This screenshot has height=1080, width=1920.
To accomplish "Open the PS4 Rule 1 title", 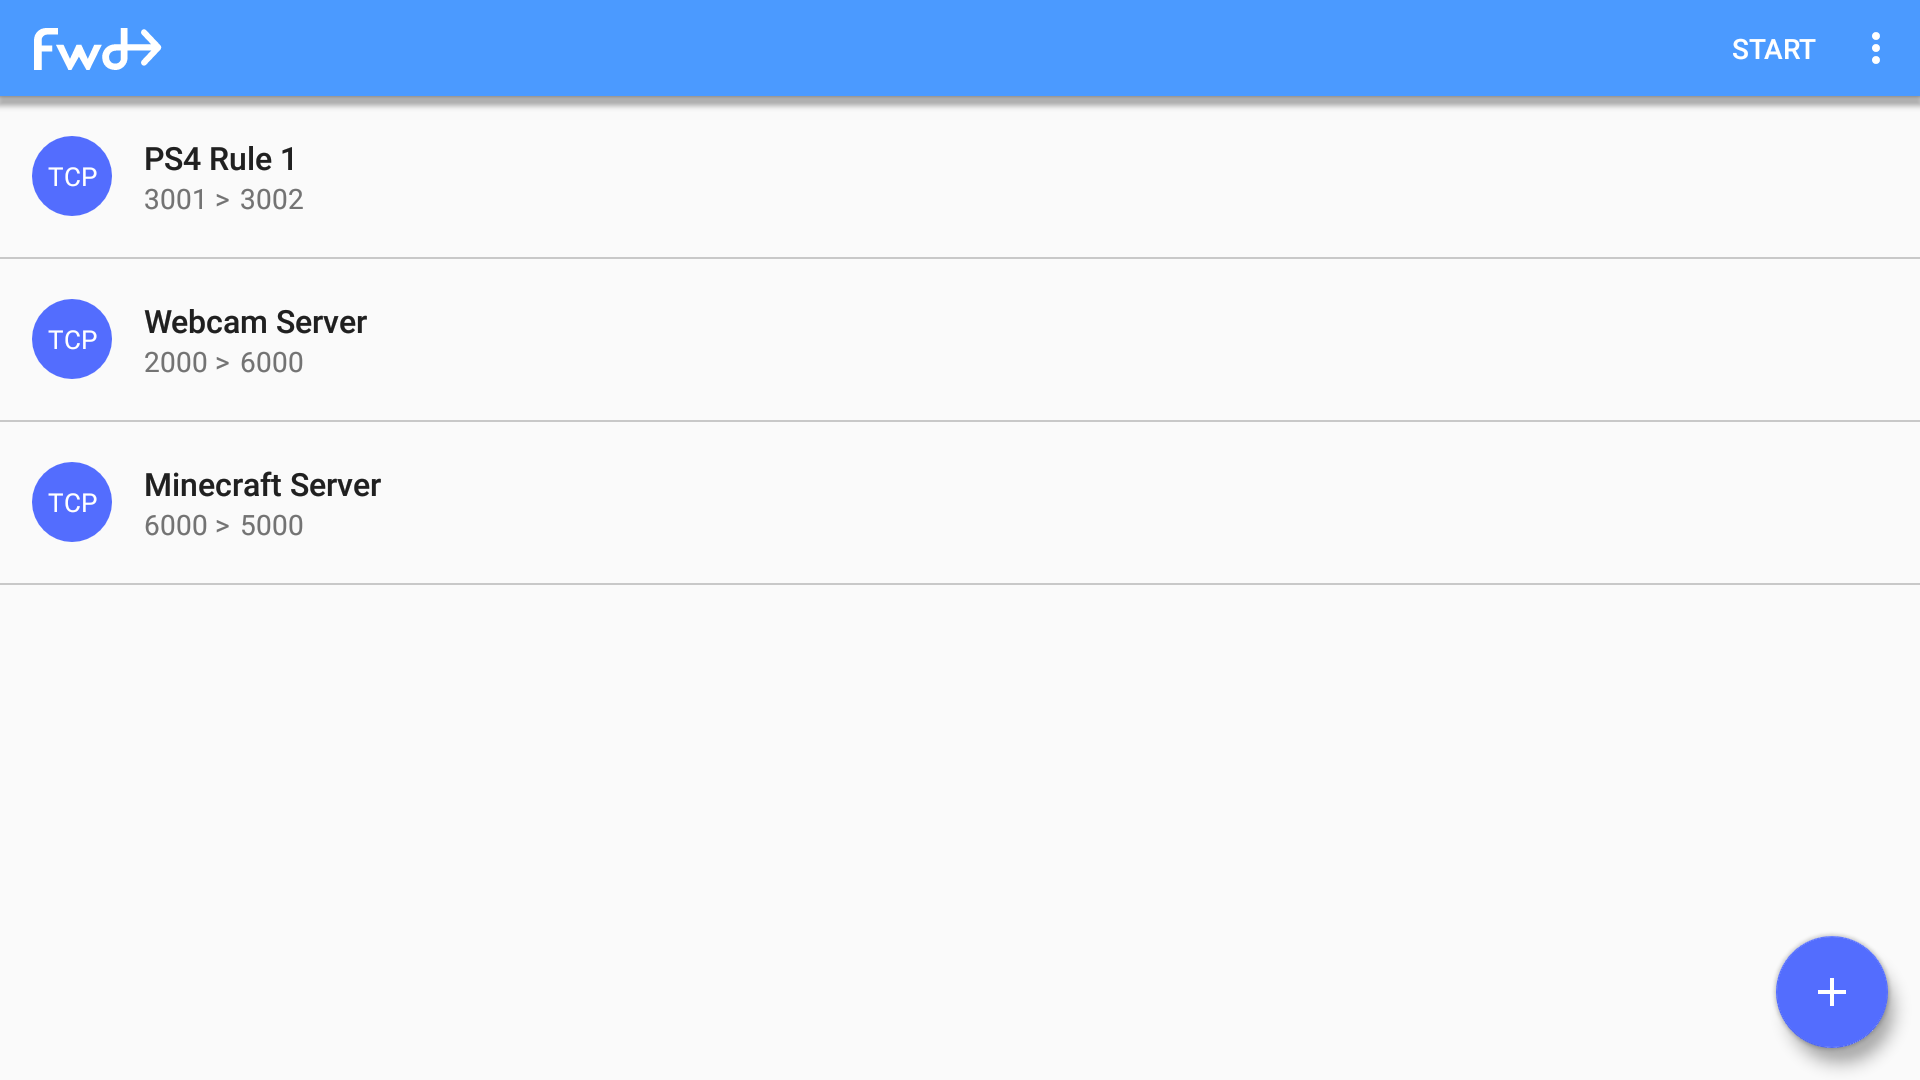I will (220, 159).
